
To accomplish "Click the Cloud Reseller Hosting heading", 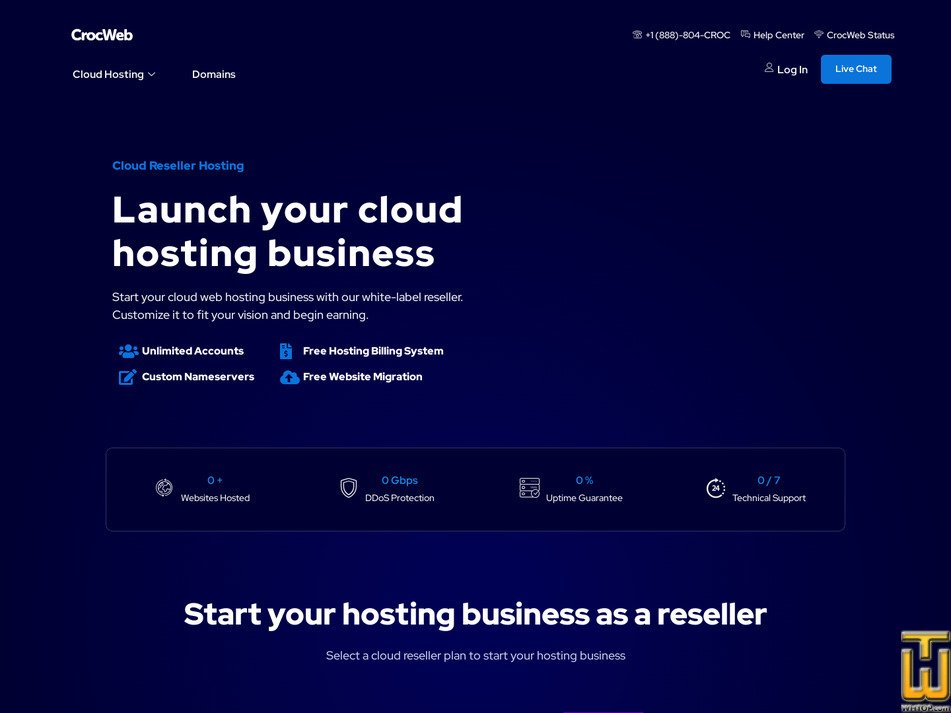I will pyautogui.click(x=178, y=166).
